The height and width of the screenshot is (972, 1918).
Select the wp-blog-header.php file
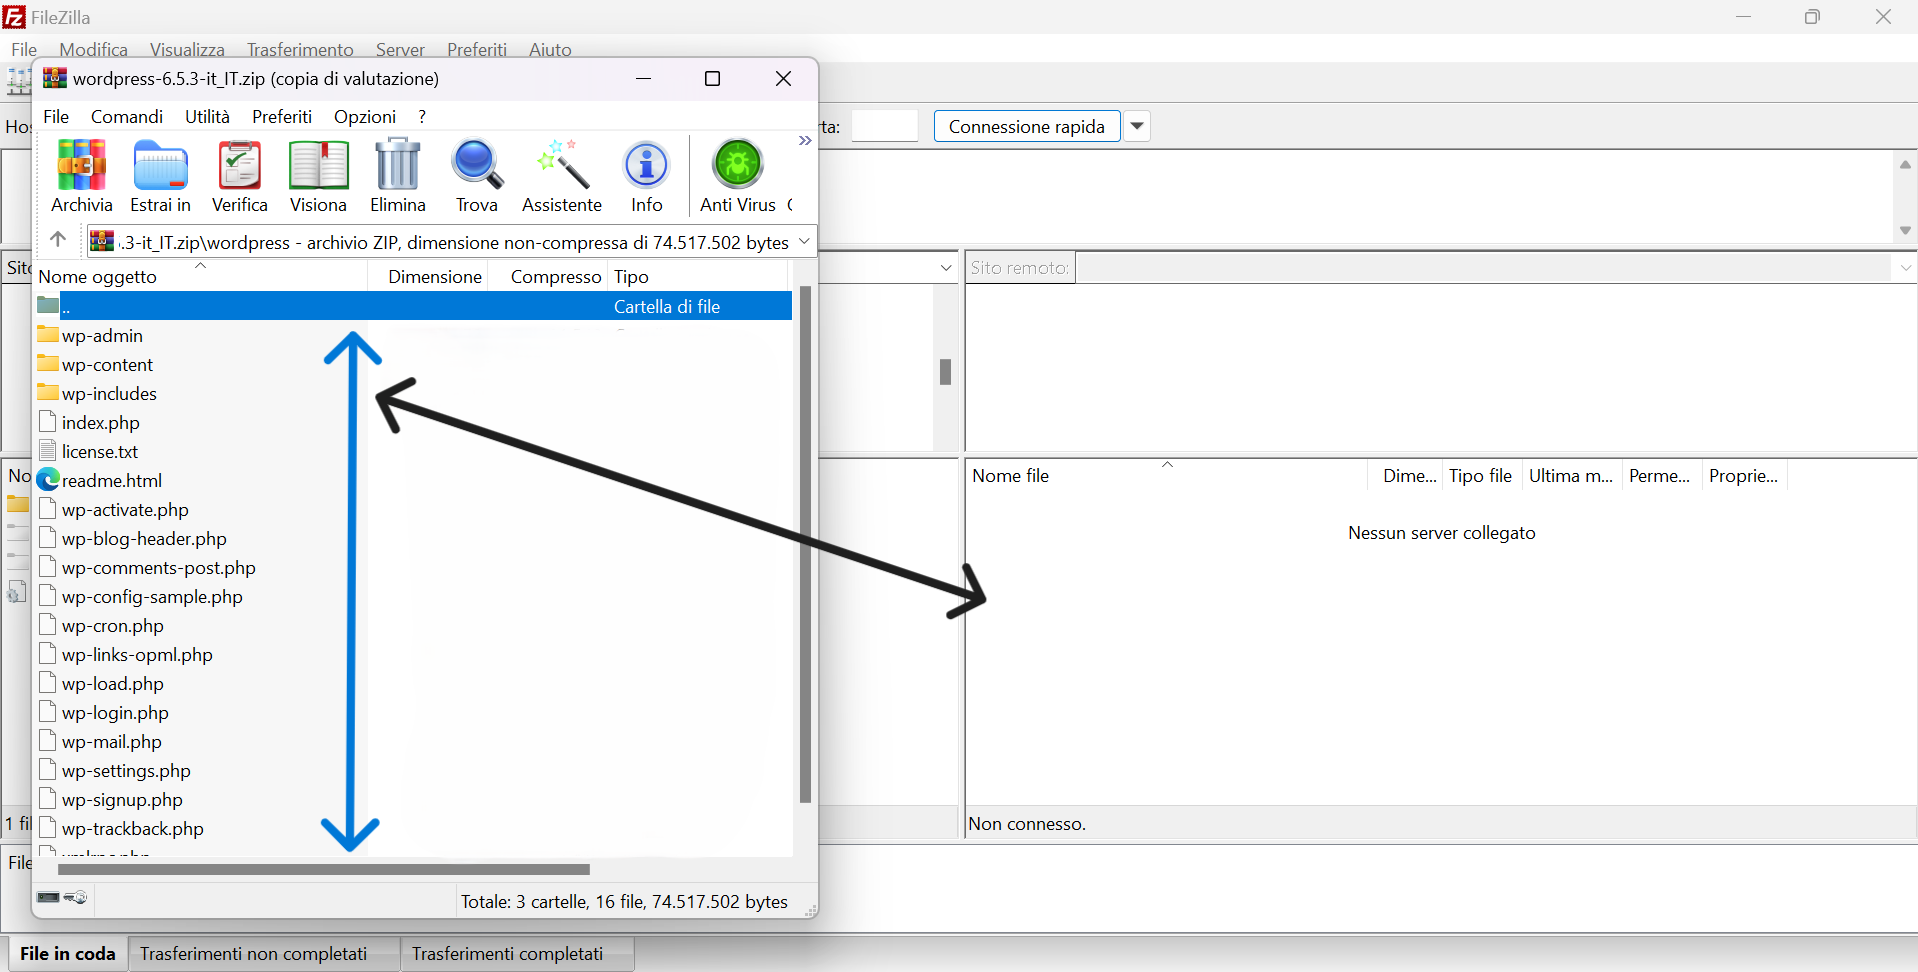pos(144,539)
